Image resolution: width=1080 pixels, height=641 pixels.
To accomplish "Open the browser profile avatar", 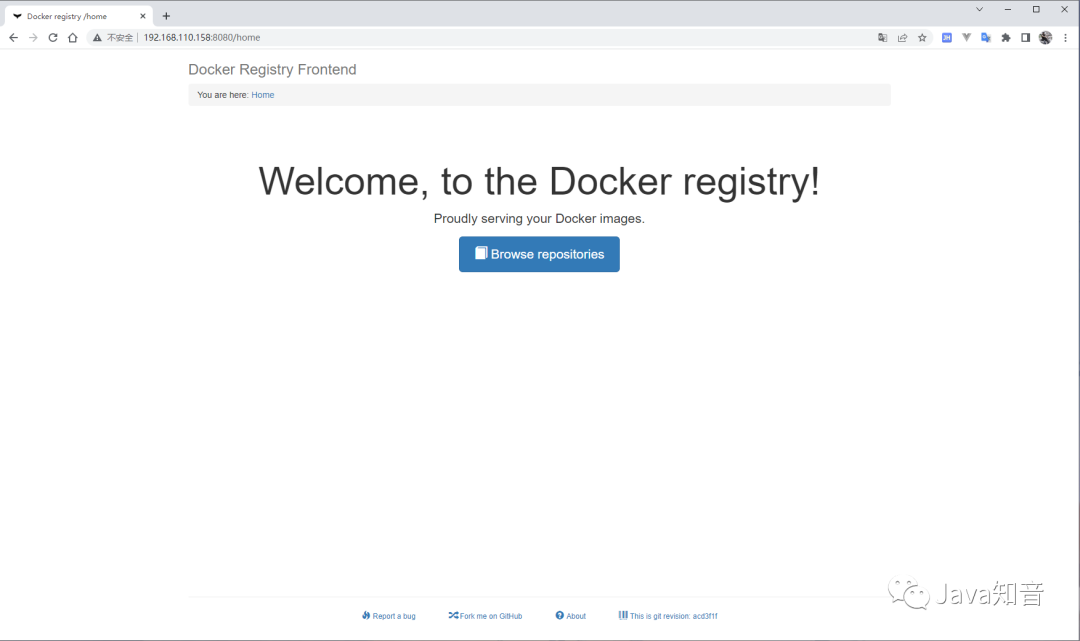I will pyautogui.click(x=1046, y=37).
